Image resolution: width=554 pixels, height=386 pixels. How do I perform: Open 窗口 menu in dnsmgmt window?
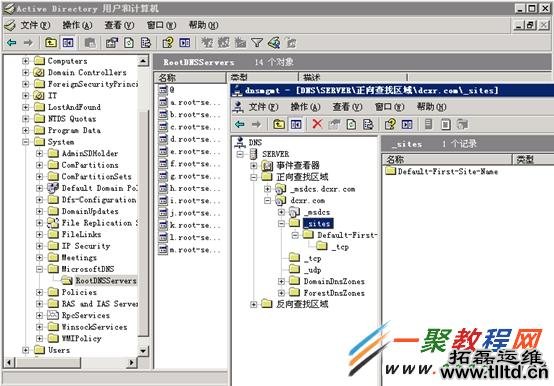389,106
